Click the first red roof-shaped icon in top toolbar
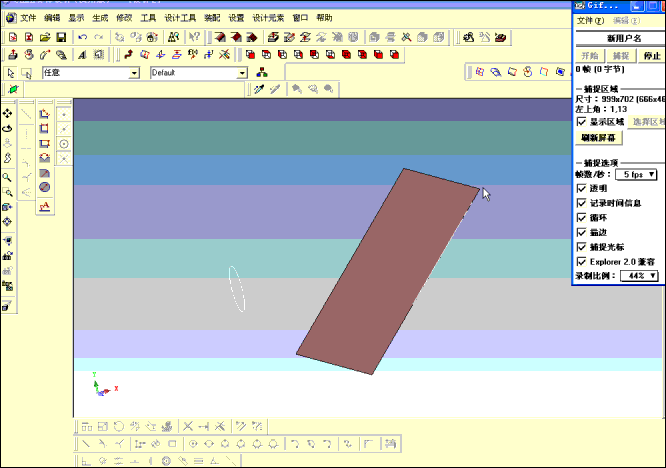The width and height of the screenshot is (666, 468). [220, 37]
